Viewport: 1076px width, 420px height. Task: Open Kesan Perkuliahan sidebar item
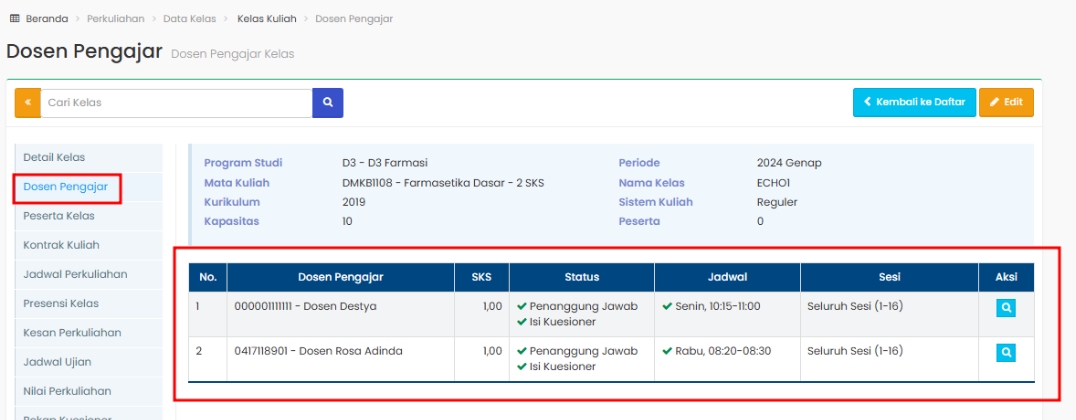[72, 333]
